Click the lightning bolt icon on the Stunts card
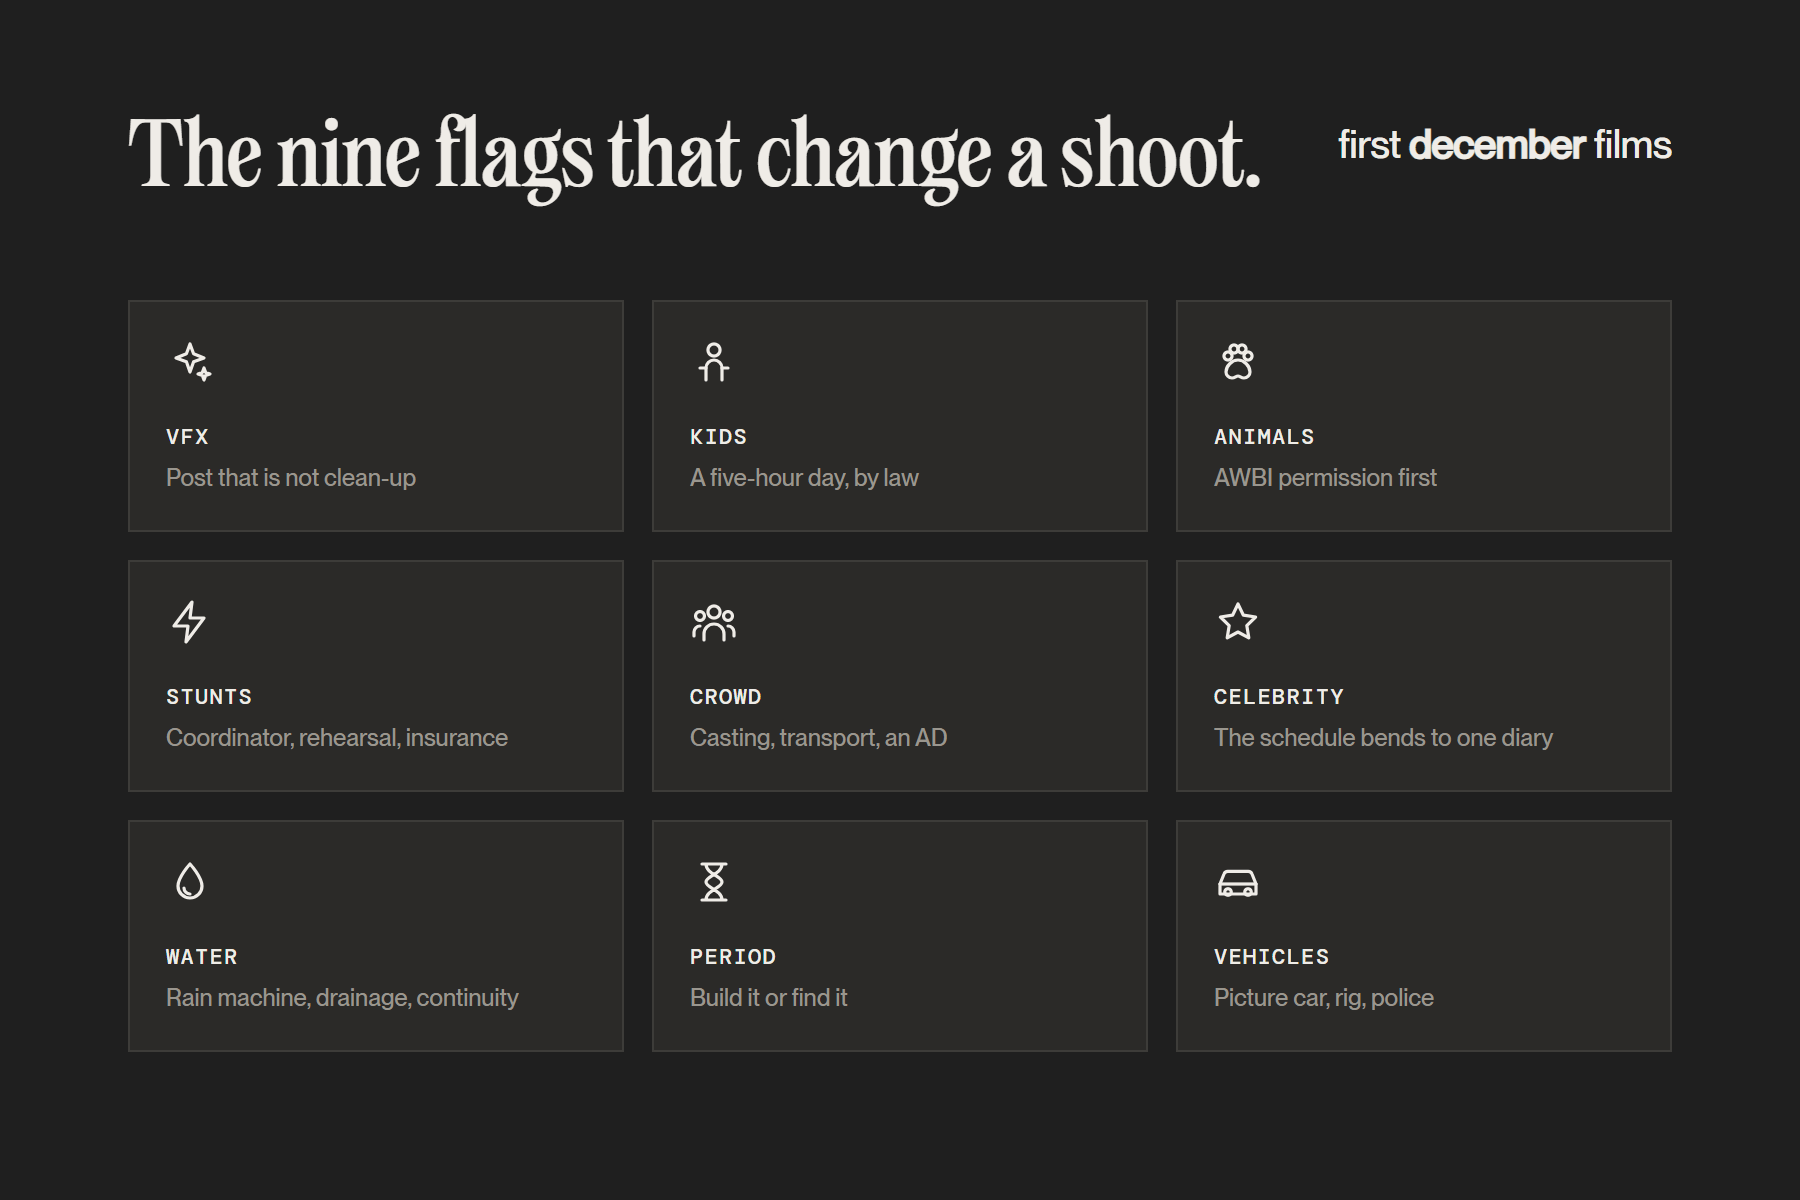The image size is (1800, 1200). pos(190,622)
